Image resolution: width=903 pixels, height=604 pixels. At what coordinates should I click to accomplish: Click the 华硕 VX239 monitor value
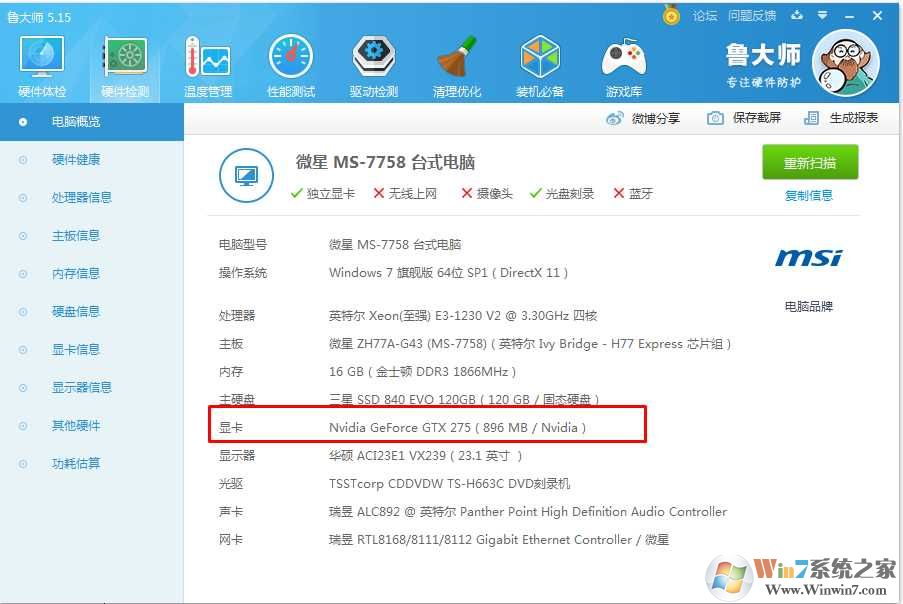tap(425, 456)
